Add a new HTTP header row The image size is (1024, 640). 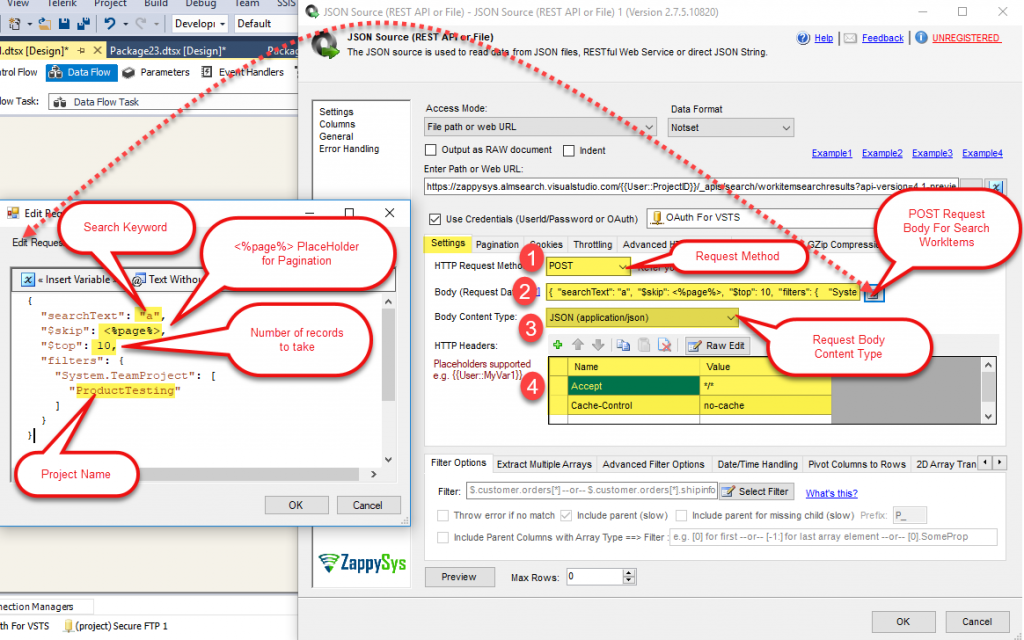click(x=557, y=345)
